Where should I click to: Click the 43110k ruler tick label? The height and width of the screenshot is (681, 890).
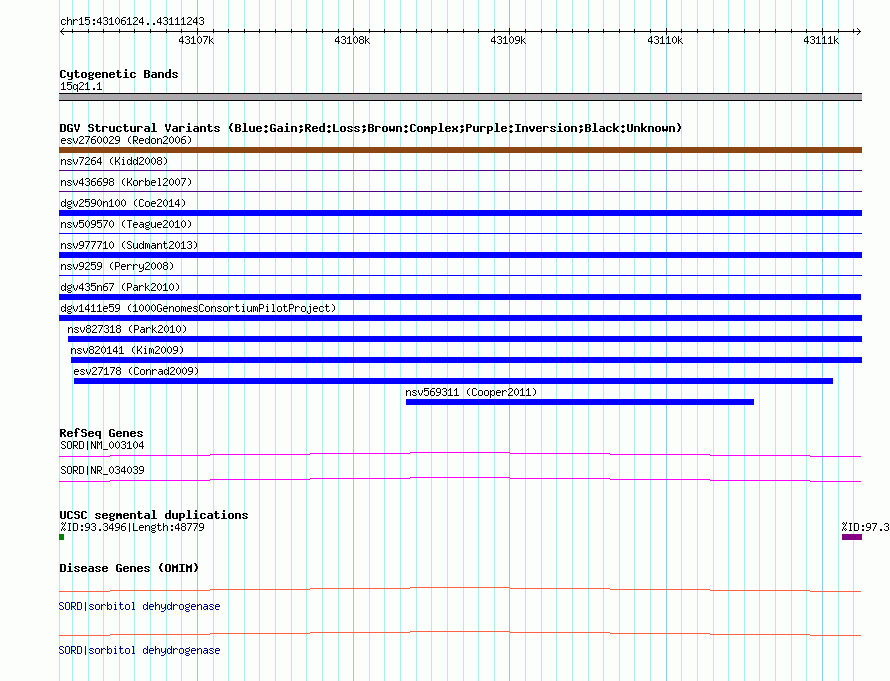[x=665, y=40]
